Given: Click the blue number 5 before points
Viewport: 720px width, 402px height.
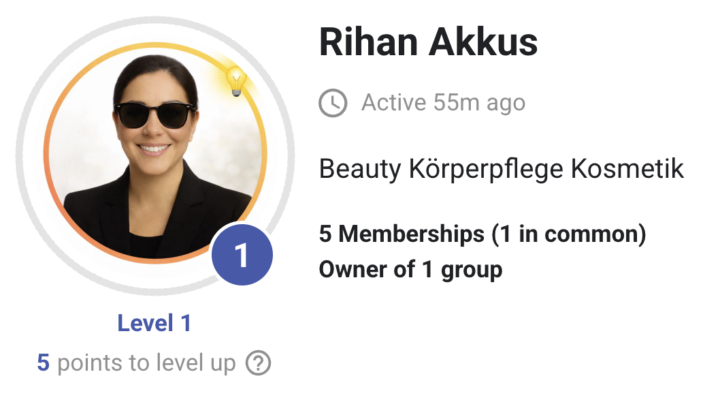Looking at the screenshot, I should pos(43,363).
